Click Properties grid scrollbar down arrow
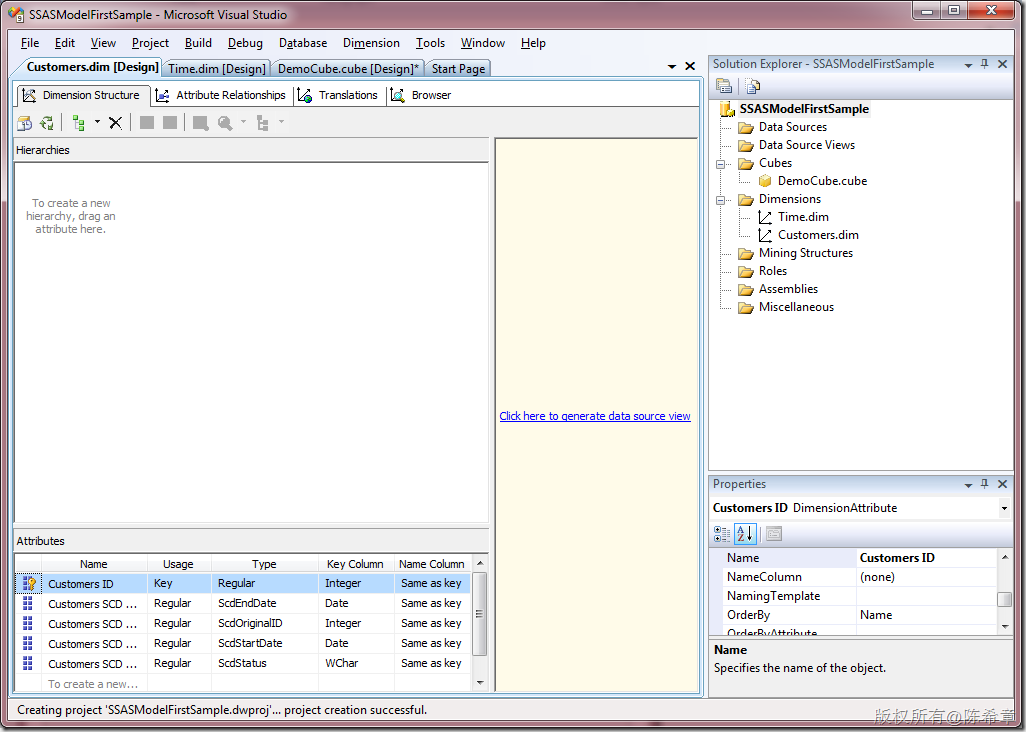The height and width of the screenshot is (732, 1026). [x=1004, y=627]
